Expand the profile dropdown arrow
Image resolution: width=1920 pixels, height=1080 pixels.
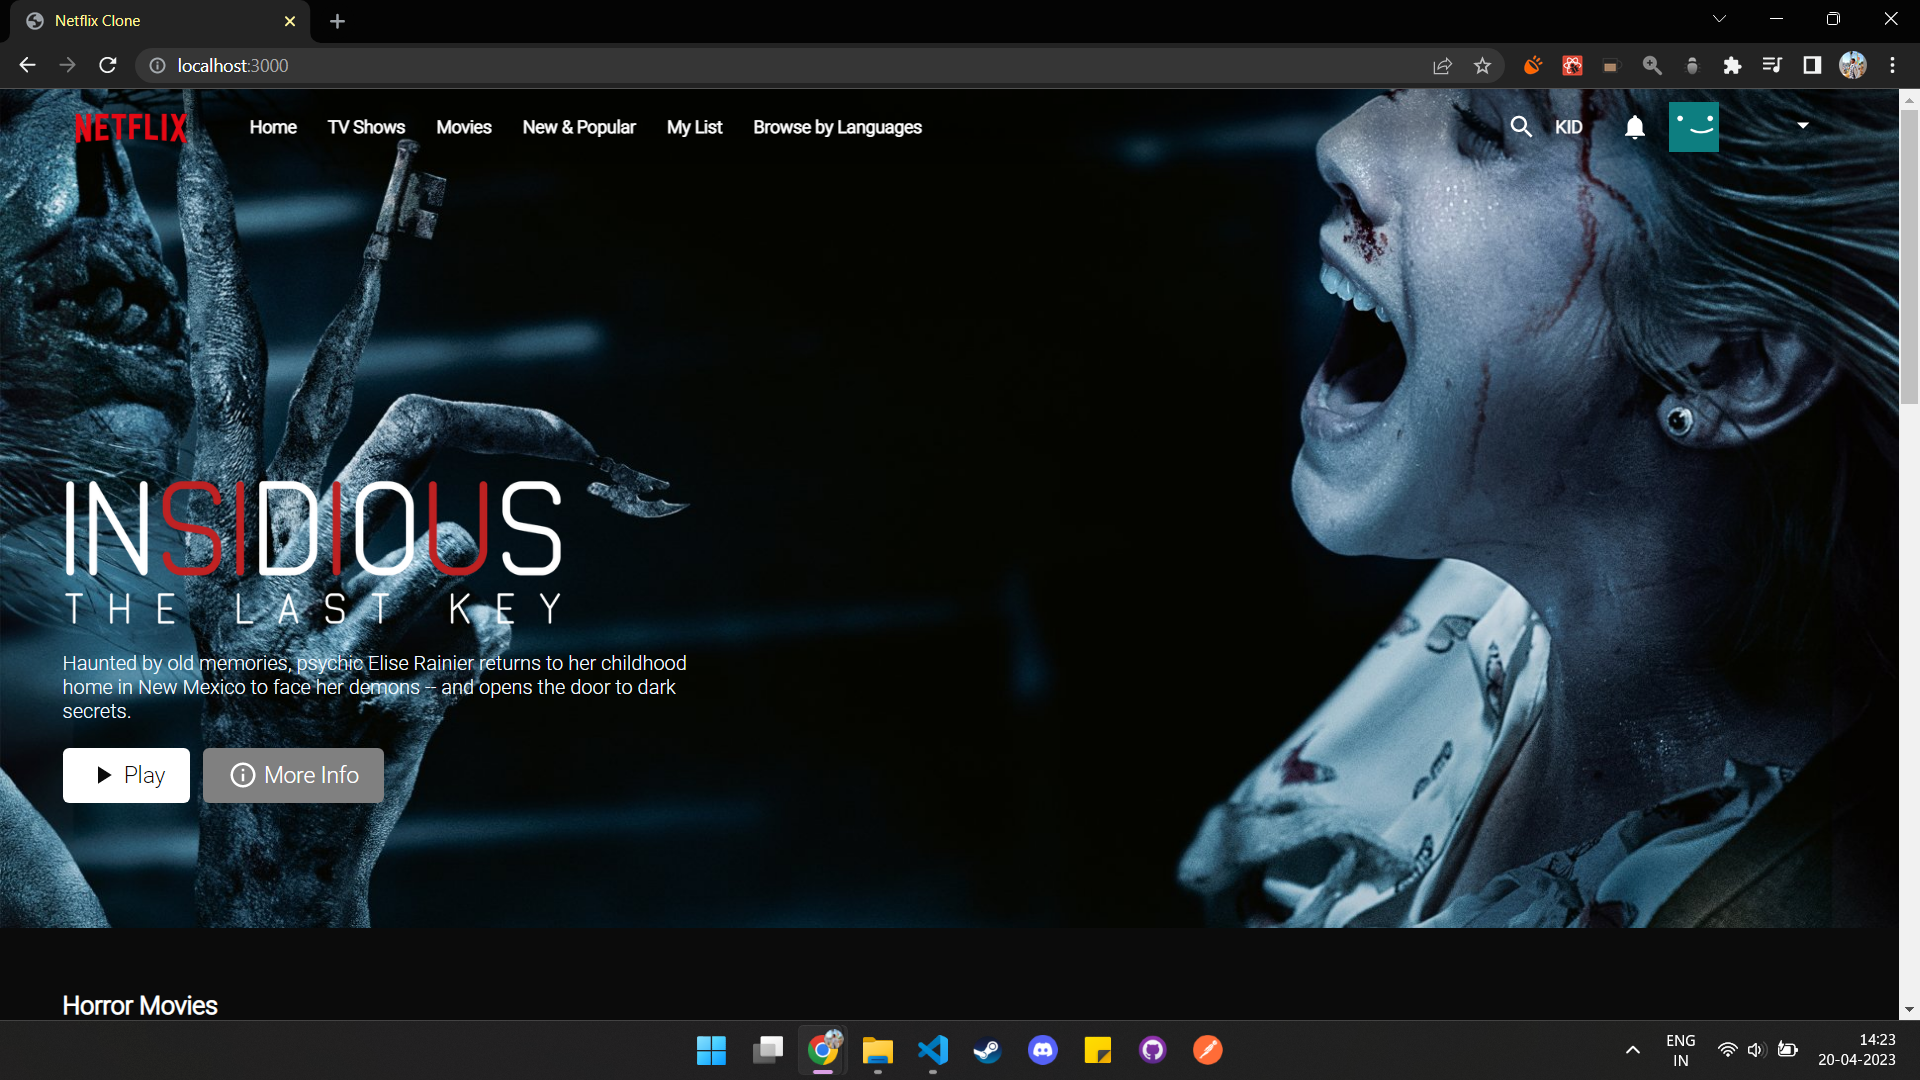click(1802, 126)
